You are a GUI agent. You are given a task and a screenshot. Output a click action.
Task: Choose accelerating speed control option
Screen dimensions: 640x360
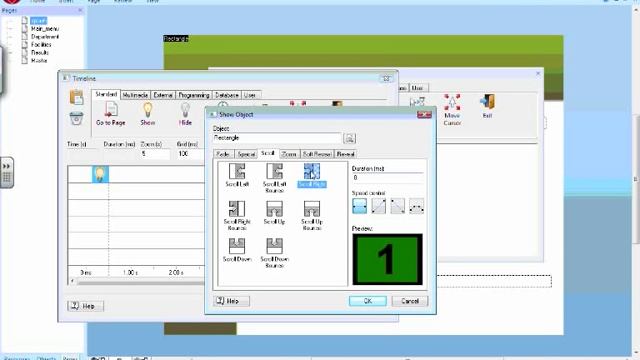click(378, 206)
